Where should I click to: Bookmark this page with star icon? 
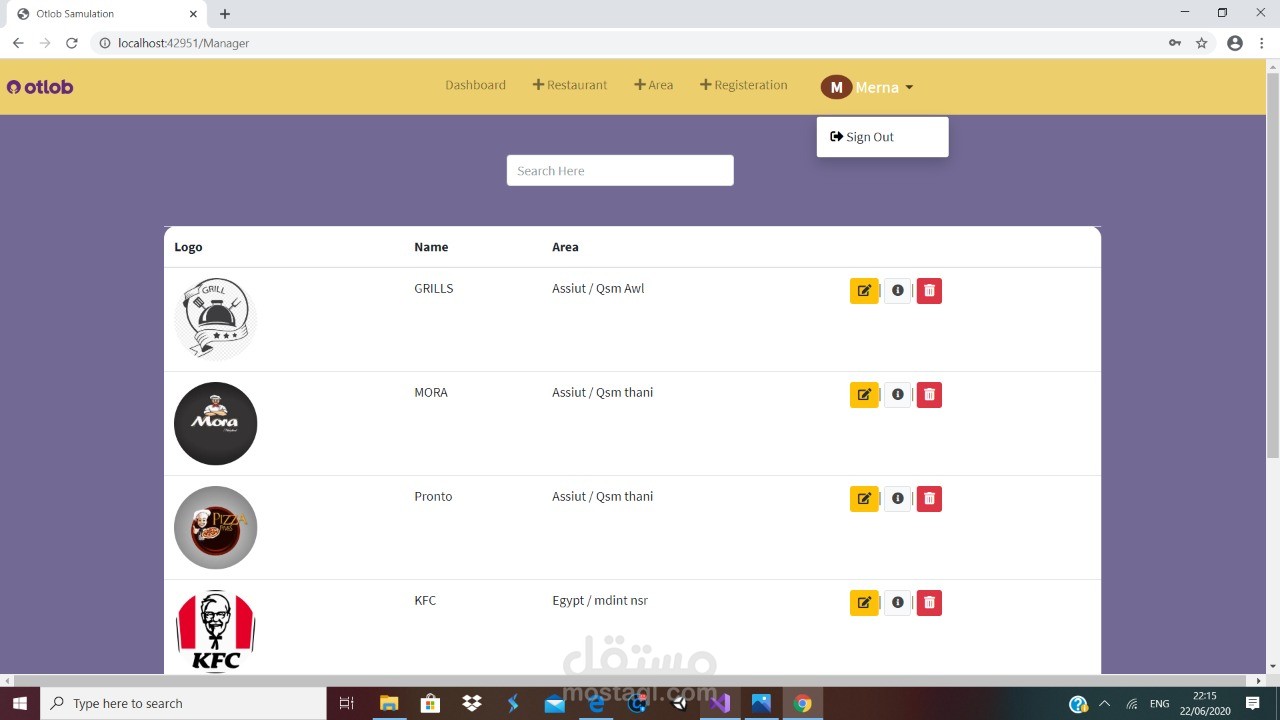pyautogui.click(x=1202, y=43)
